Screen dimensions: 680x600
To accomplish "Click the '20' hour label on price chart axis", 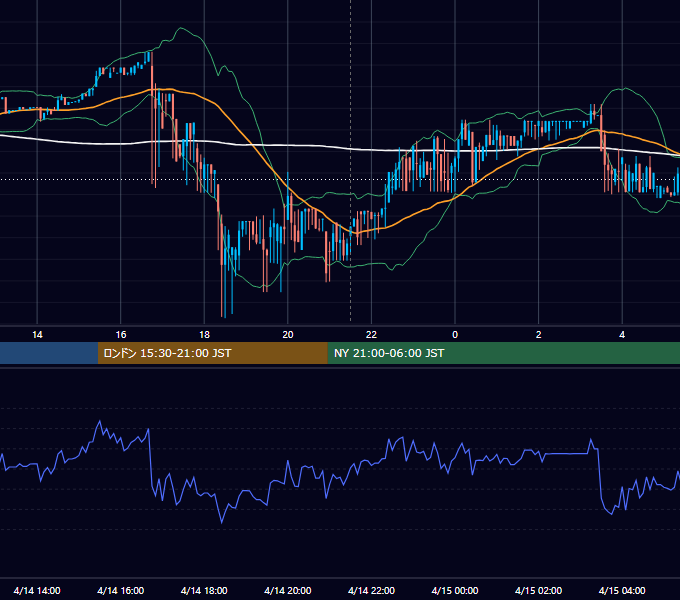I will pos(288,335).
